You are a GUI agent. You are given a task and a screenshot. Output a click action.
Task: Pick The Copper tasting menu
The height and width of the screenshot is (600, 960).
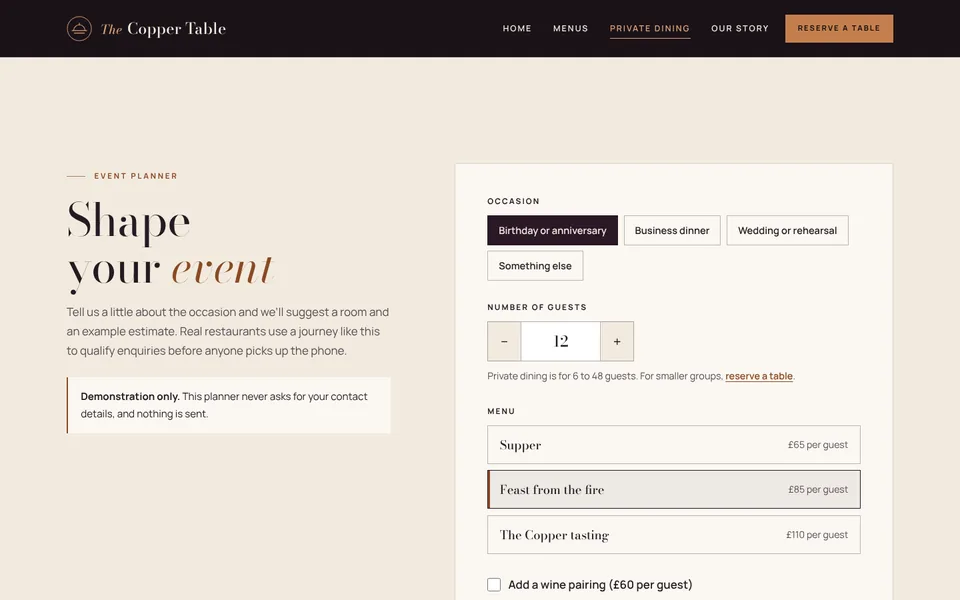coord(673,534)
